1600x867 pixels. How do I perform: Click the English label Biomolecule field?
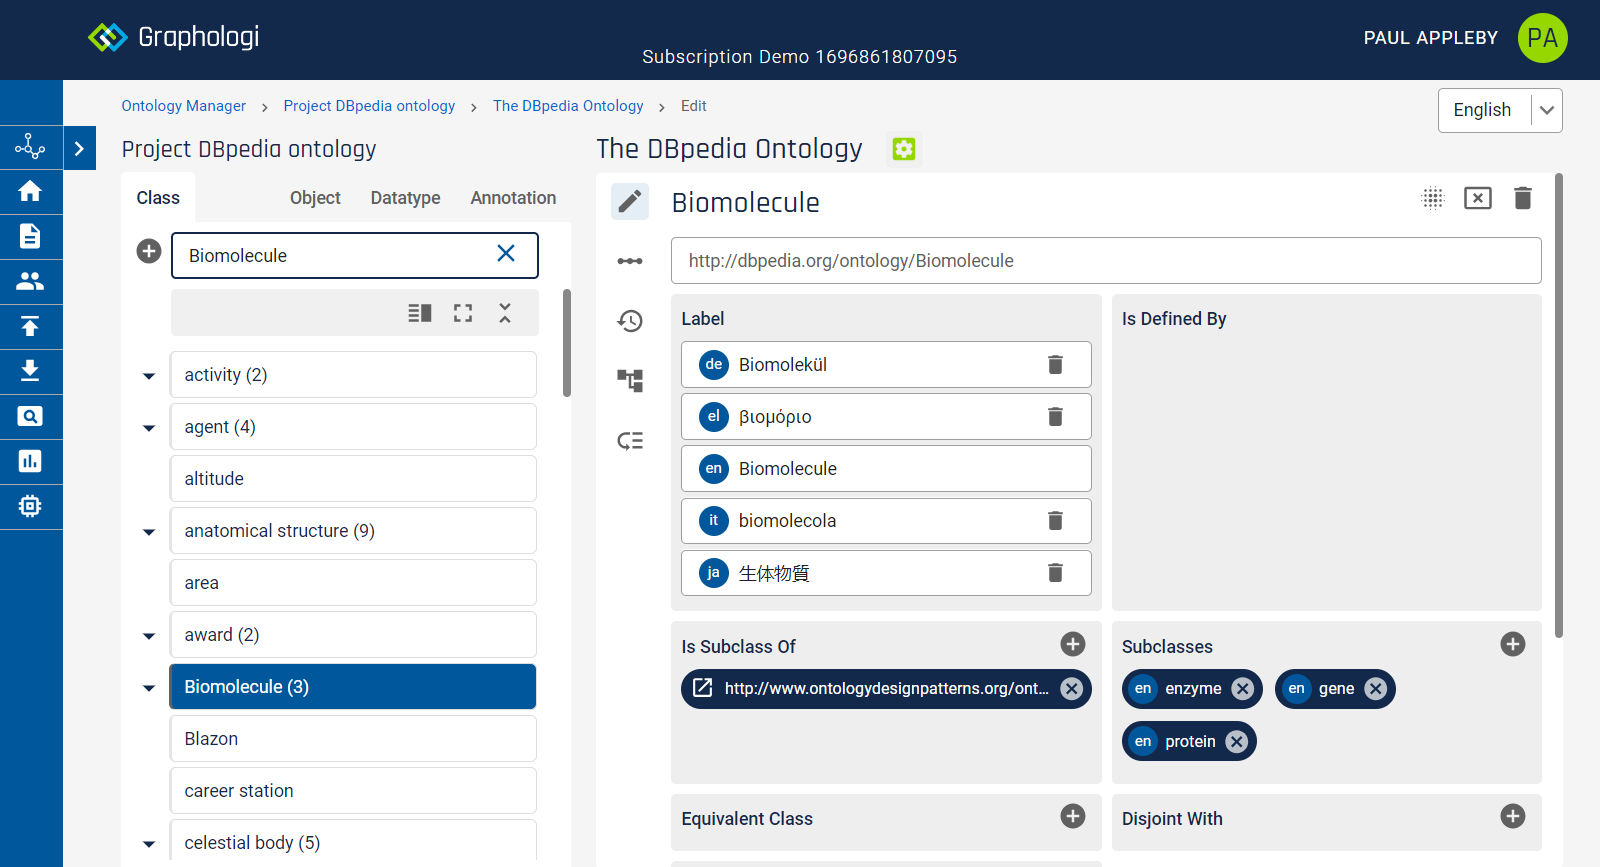pos(886,469)
